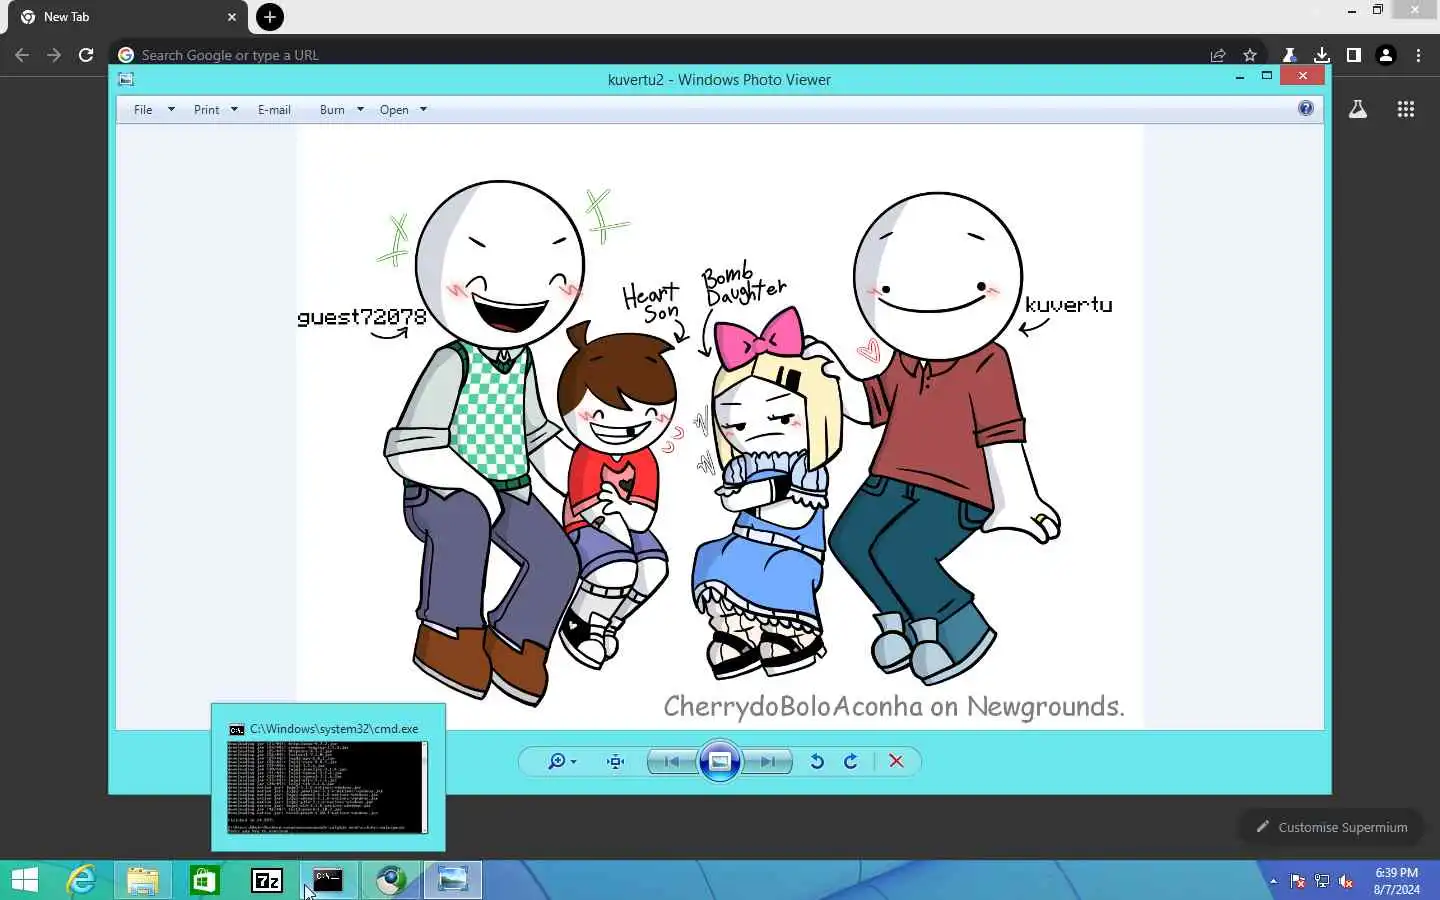Click the actual size fit button
The width and height of the screenshot is (1440, 900).
click(x=616, y=762)
